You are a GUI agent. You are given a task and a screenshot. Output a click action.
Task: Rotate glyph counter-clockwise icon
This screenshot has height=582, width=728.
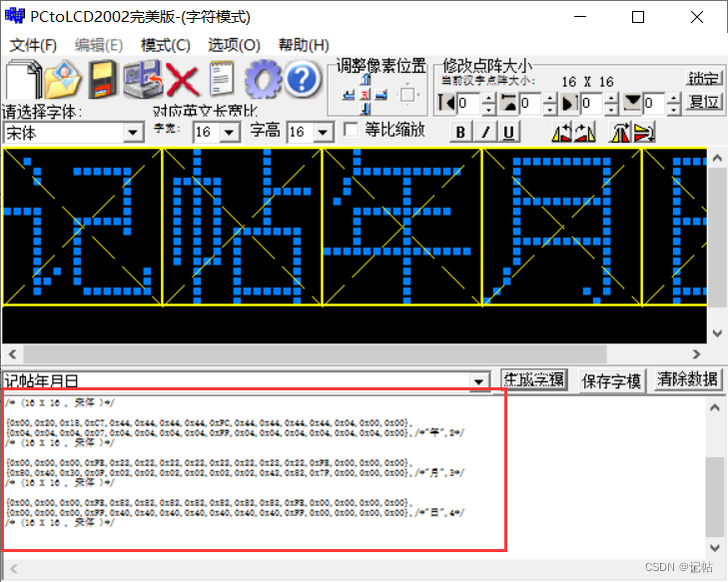point(561,133)
